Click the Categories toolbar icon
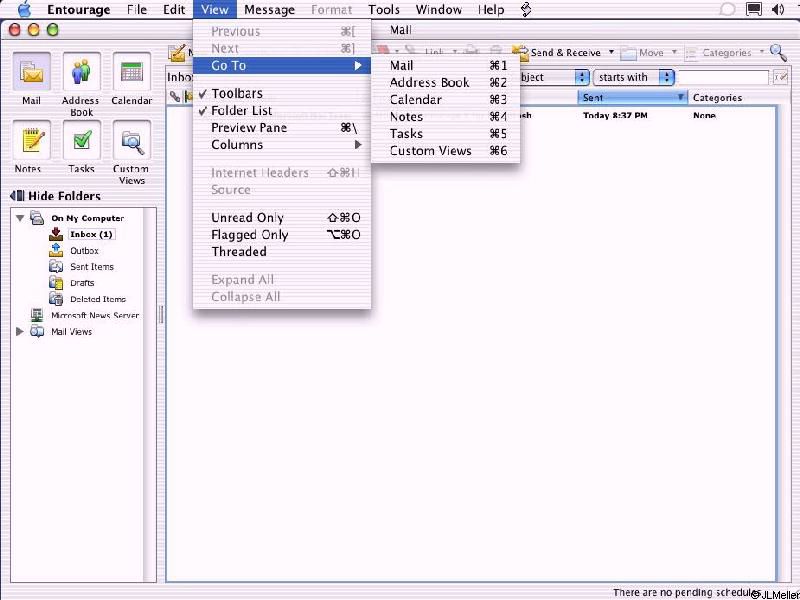The image size is (800, 600). (691, 53)
